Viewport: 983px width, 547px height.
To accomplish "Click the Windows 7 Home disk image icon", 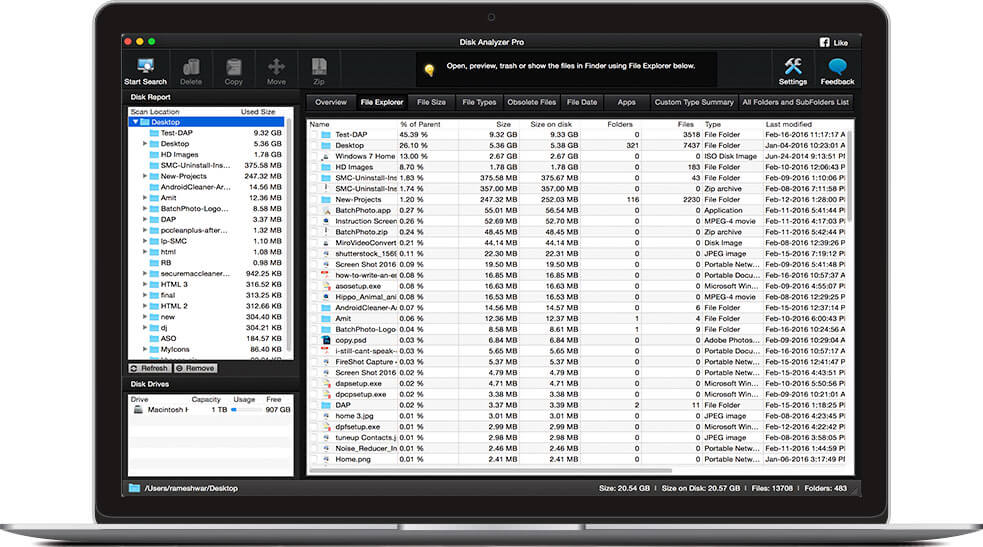I will pyautogui.click(x=326, y=157).
